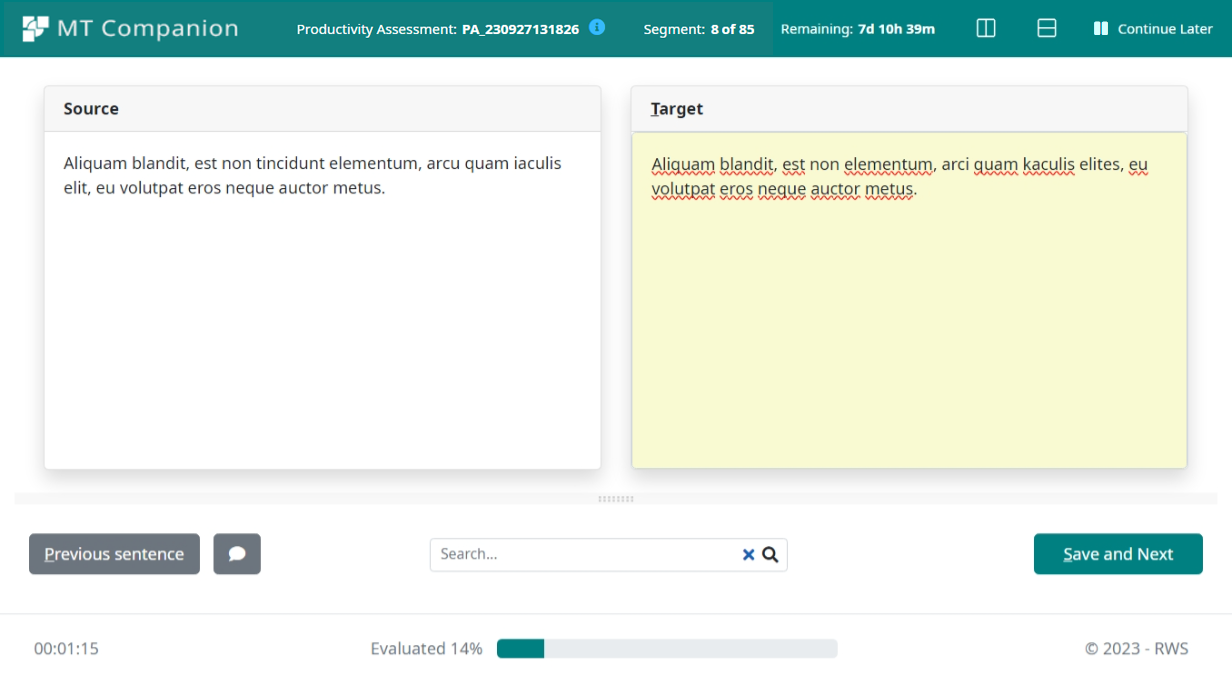
Task: Click the Evaluated progress bar
Action: pos(667,649)
